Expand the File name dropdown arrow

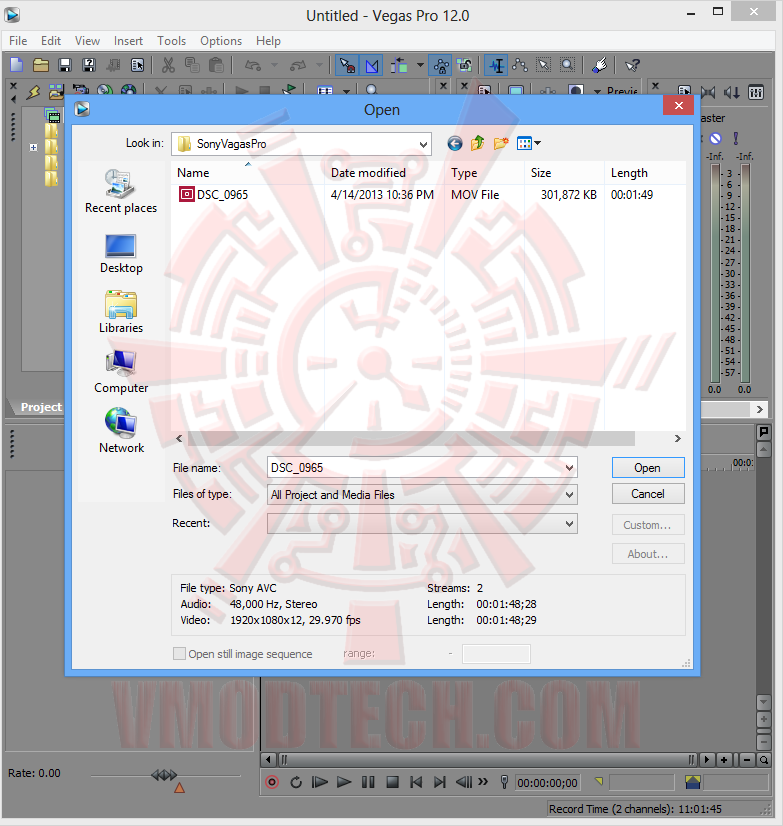[x=569, y=468]
